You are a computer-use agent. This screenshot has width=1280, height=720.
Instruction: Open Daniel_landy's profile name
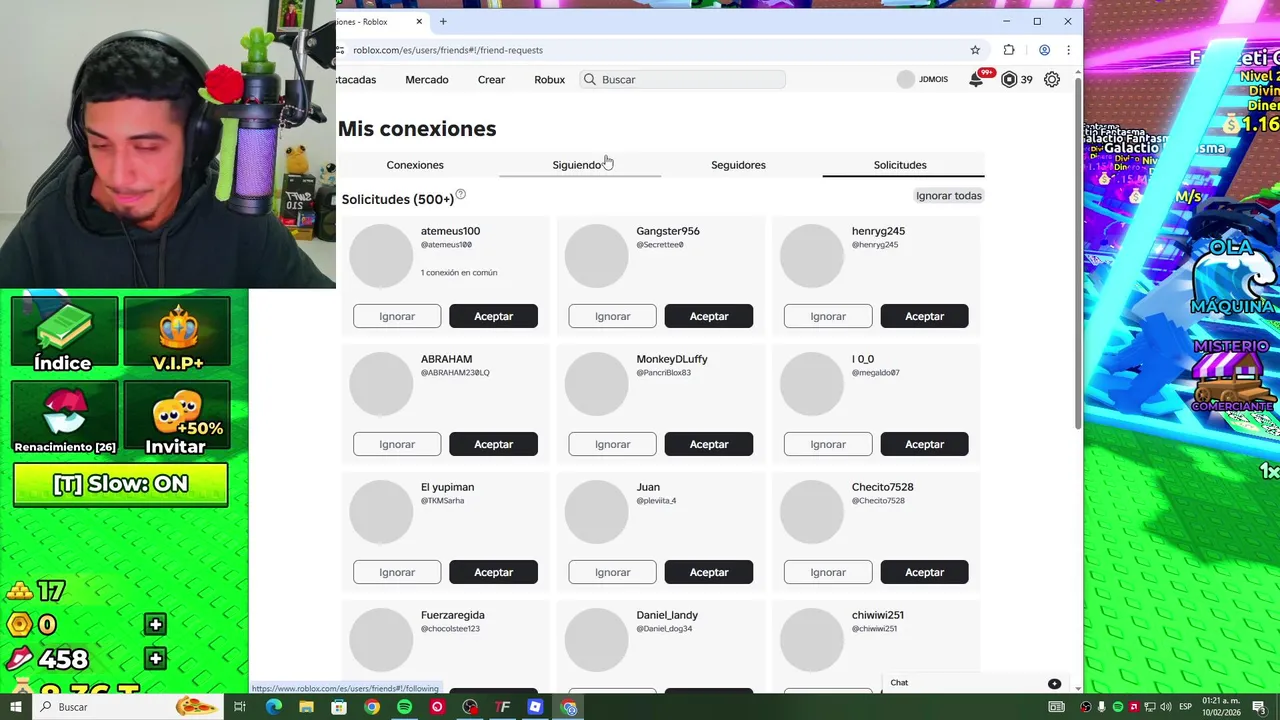[667, 615]
